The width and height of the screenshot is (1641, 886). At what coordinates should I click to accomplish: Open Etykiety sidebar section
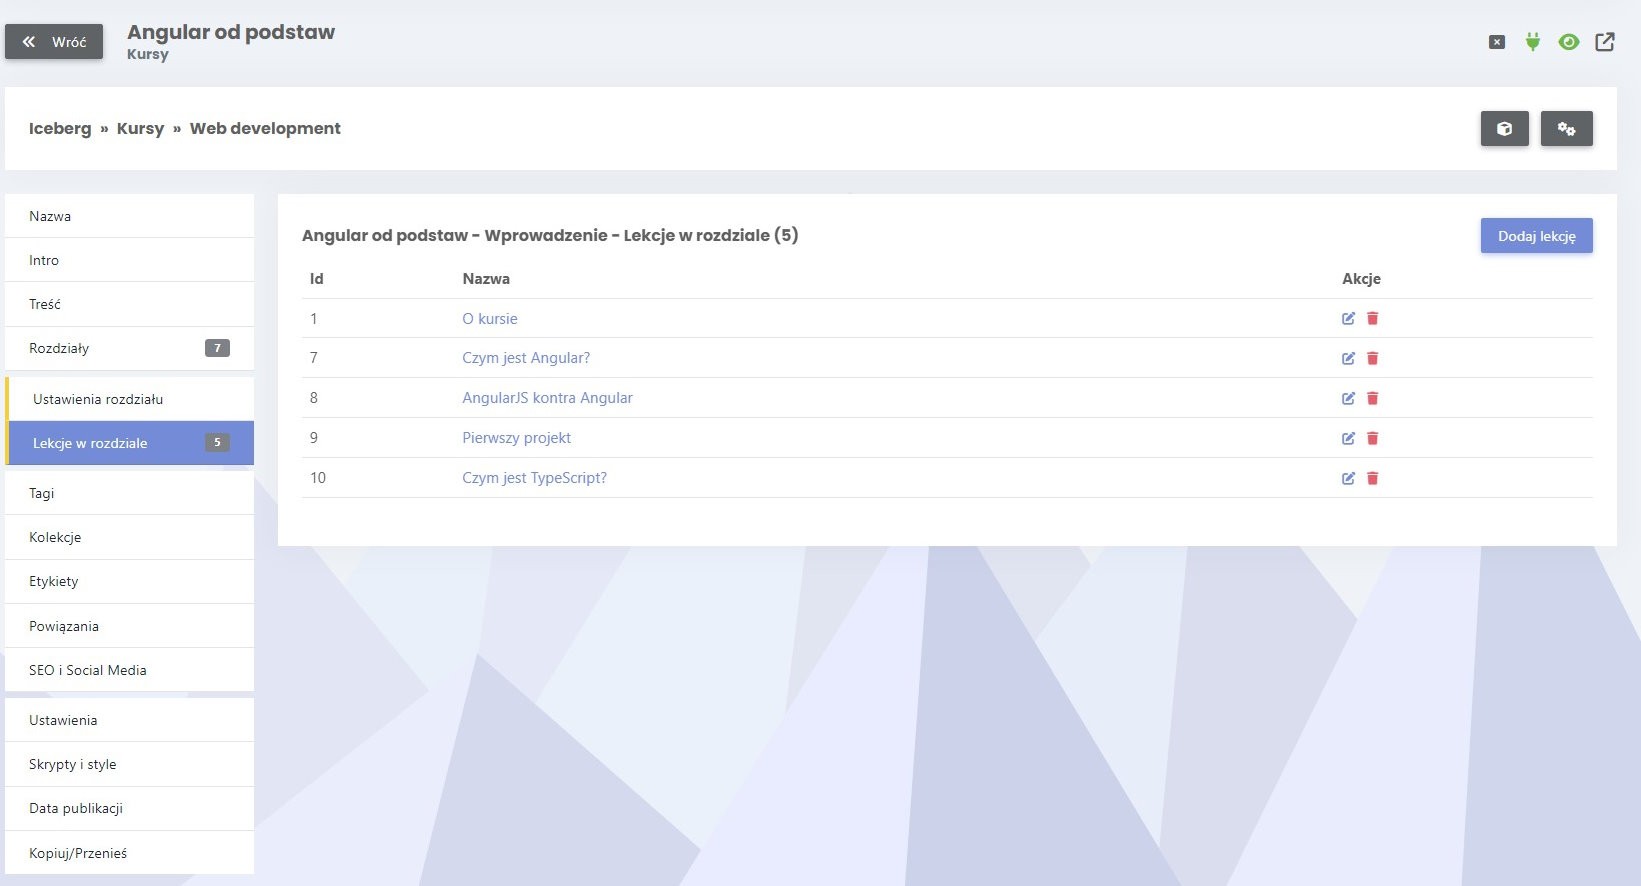click(x=129, y=581)
